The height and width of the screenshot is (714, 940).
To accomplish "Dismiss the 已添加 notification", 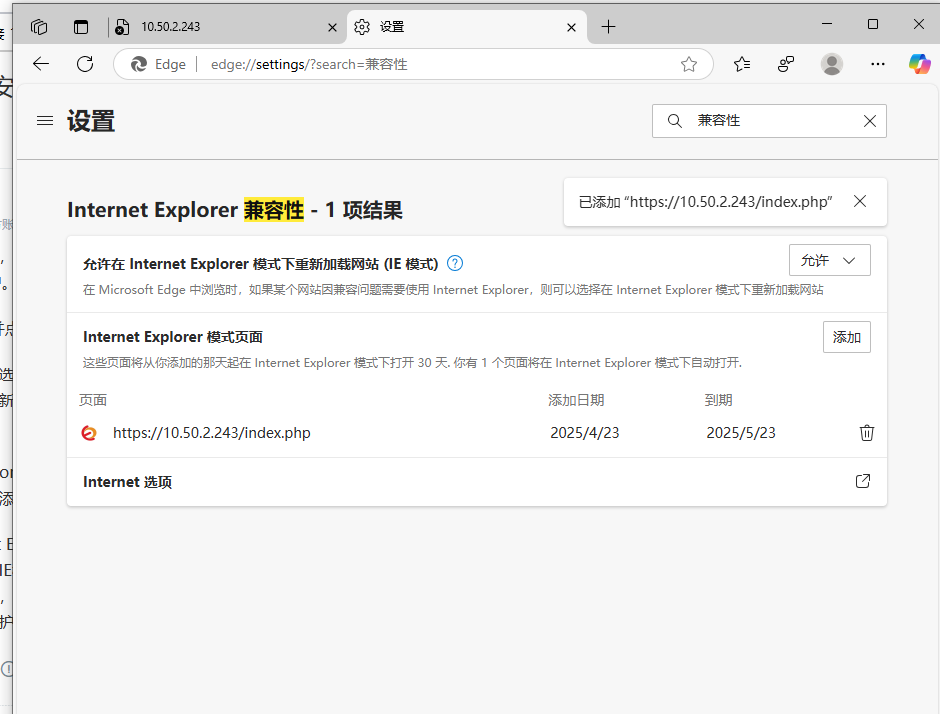I will 860,201.
